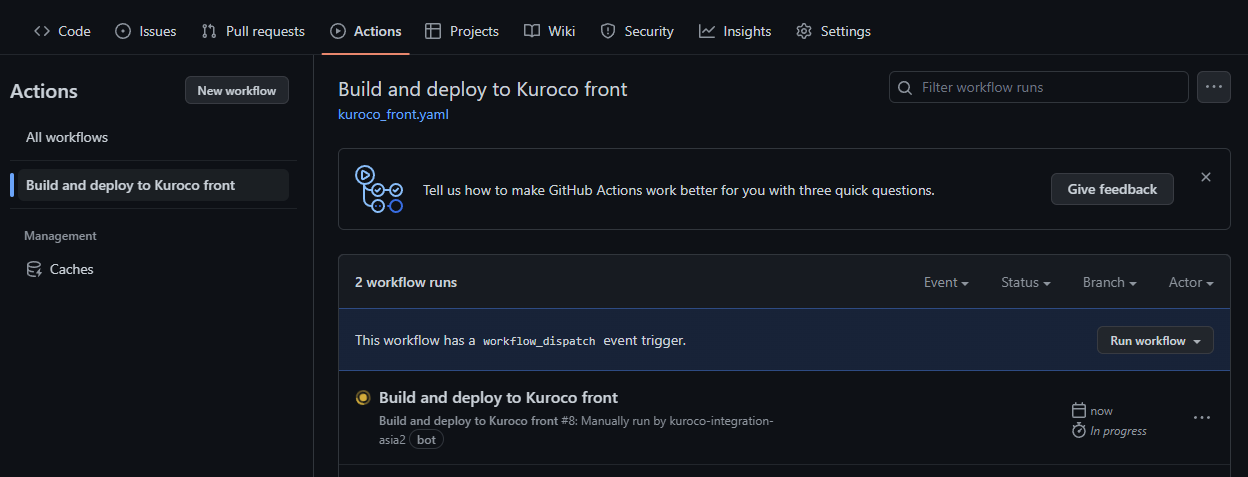Switch to the Projects tab
The width and height of the screenshot is (1248, 477).
[x=462, y=31]
